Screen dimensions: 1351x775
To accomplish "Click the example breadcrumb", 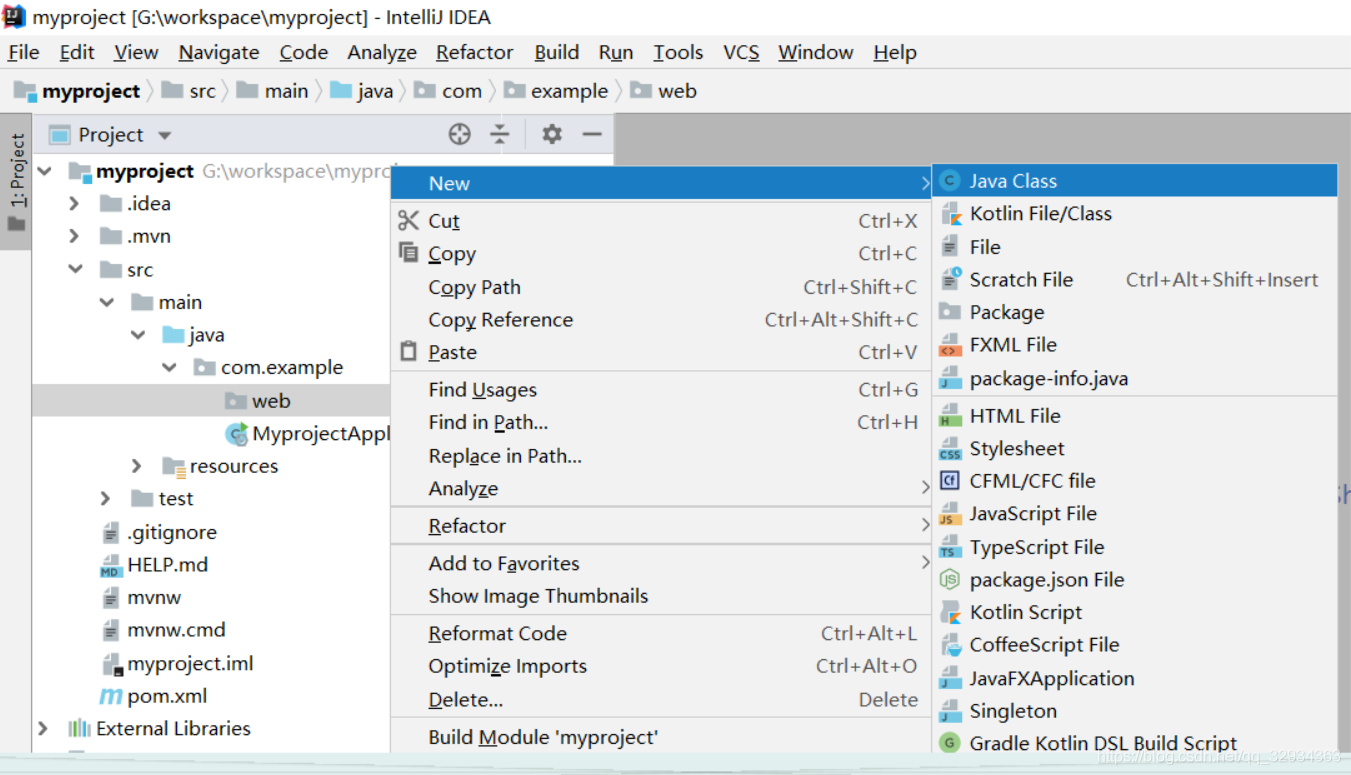I will (x=556, y=91).
